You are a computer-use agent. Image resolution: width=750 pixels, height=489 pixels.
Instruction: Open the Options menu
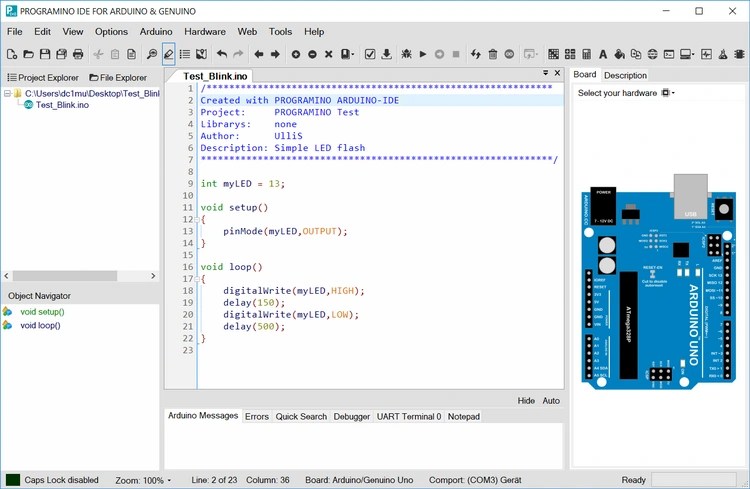tap(111, 32)
